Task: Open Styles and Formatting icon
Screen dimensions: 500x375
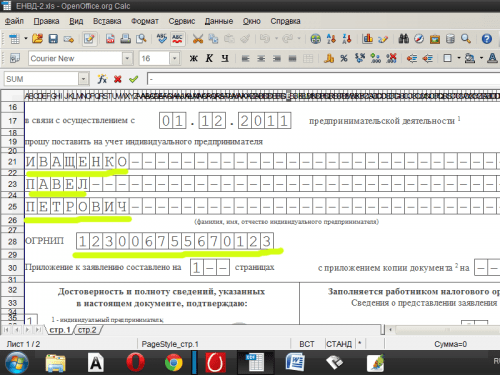Action: [x=14, y=59]
